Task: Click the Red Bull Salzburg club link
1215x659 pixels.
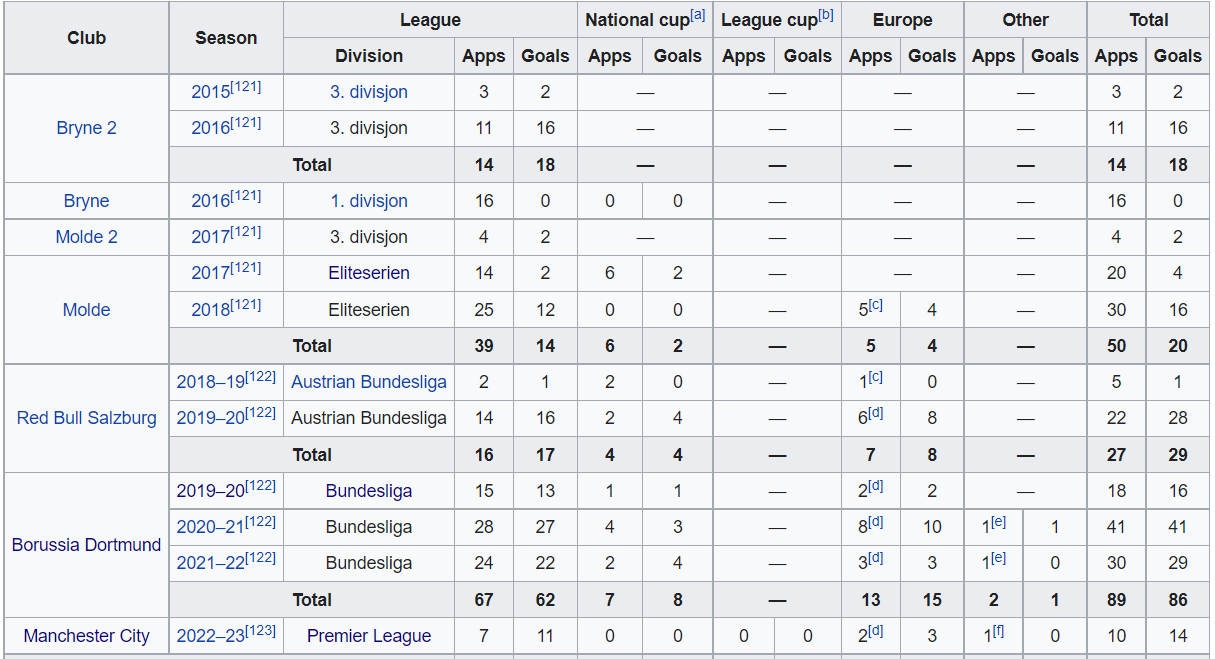Action: click(x=86, y=418)
